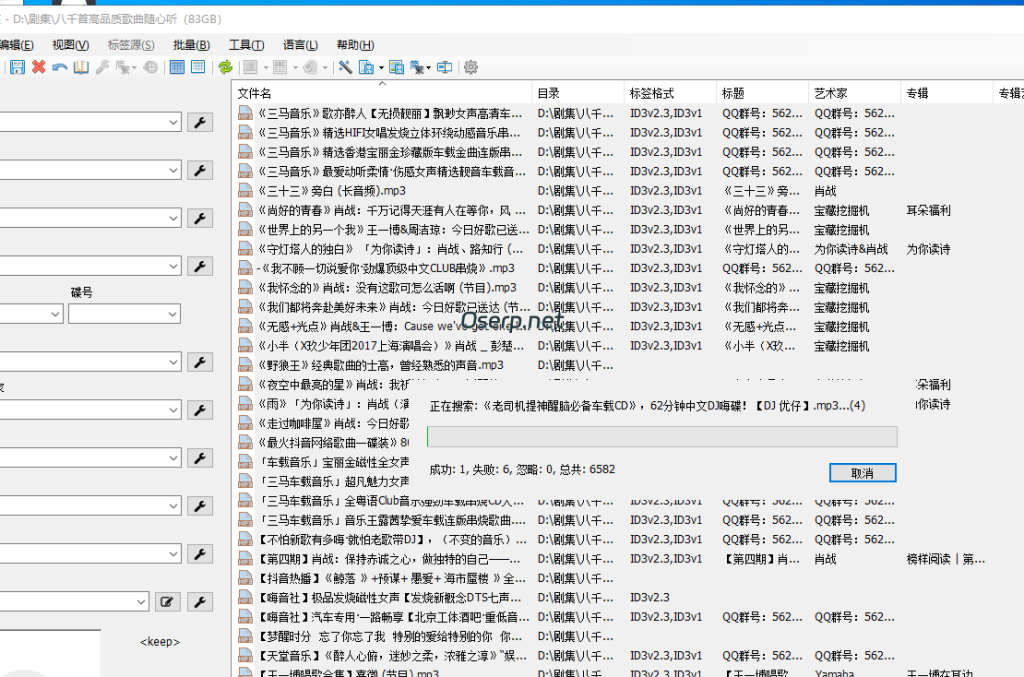This screenshot has height=677, width=1024.
Task: Open the 视图 menu
Action: point(69,46)
